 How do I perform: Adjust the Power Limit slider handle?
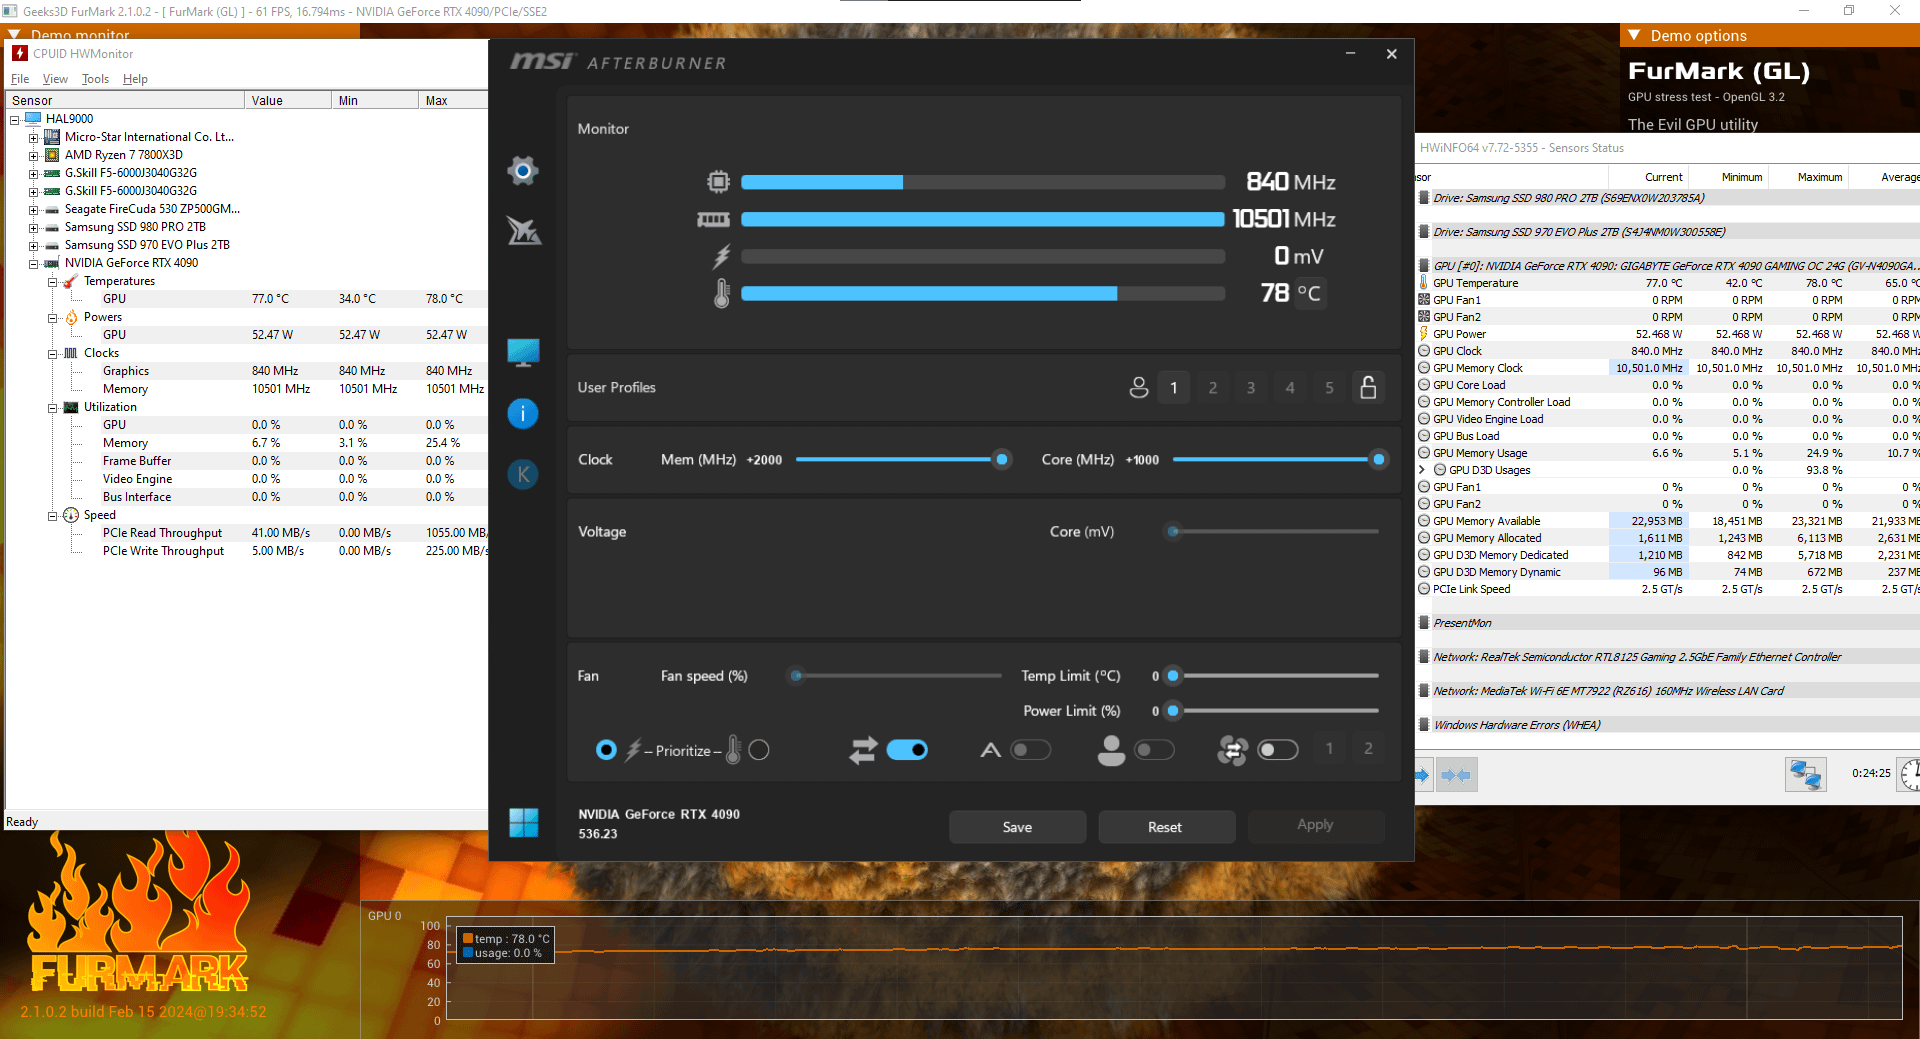1173,711
